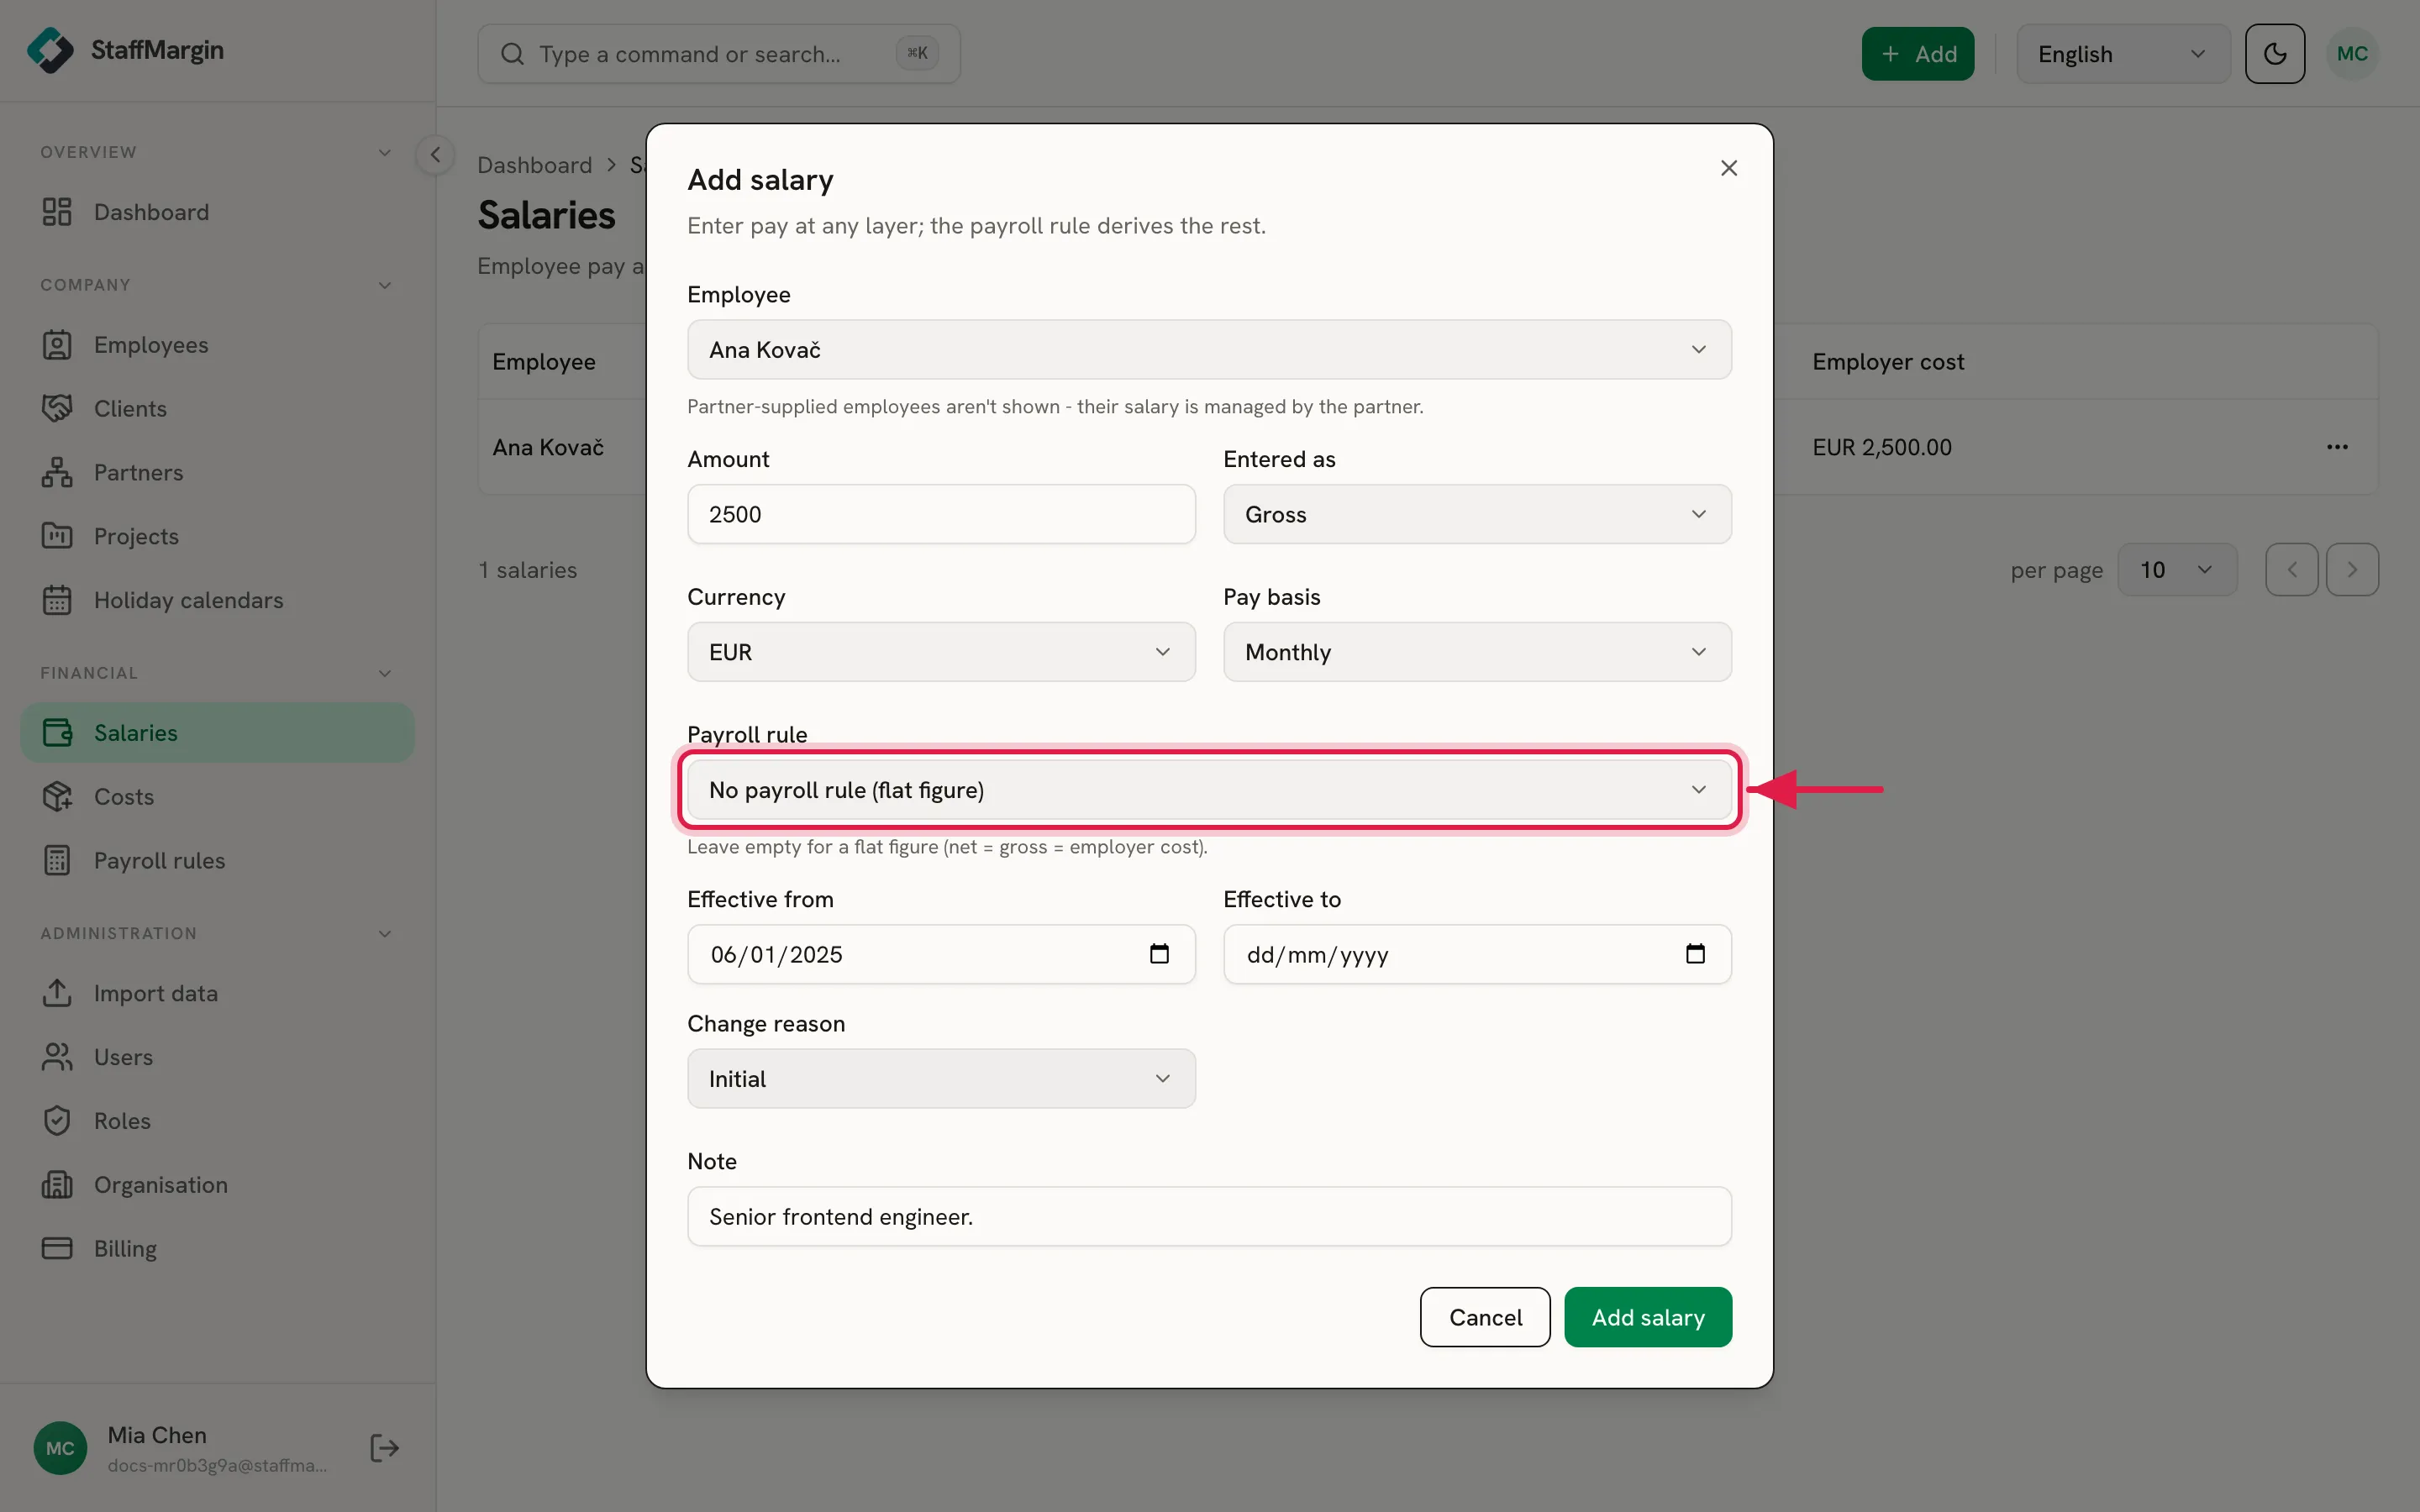Go to Clients in sidebar
This screenshot has width=2420, height=1512.
tap(217, 409)
